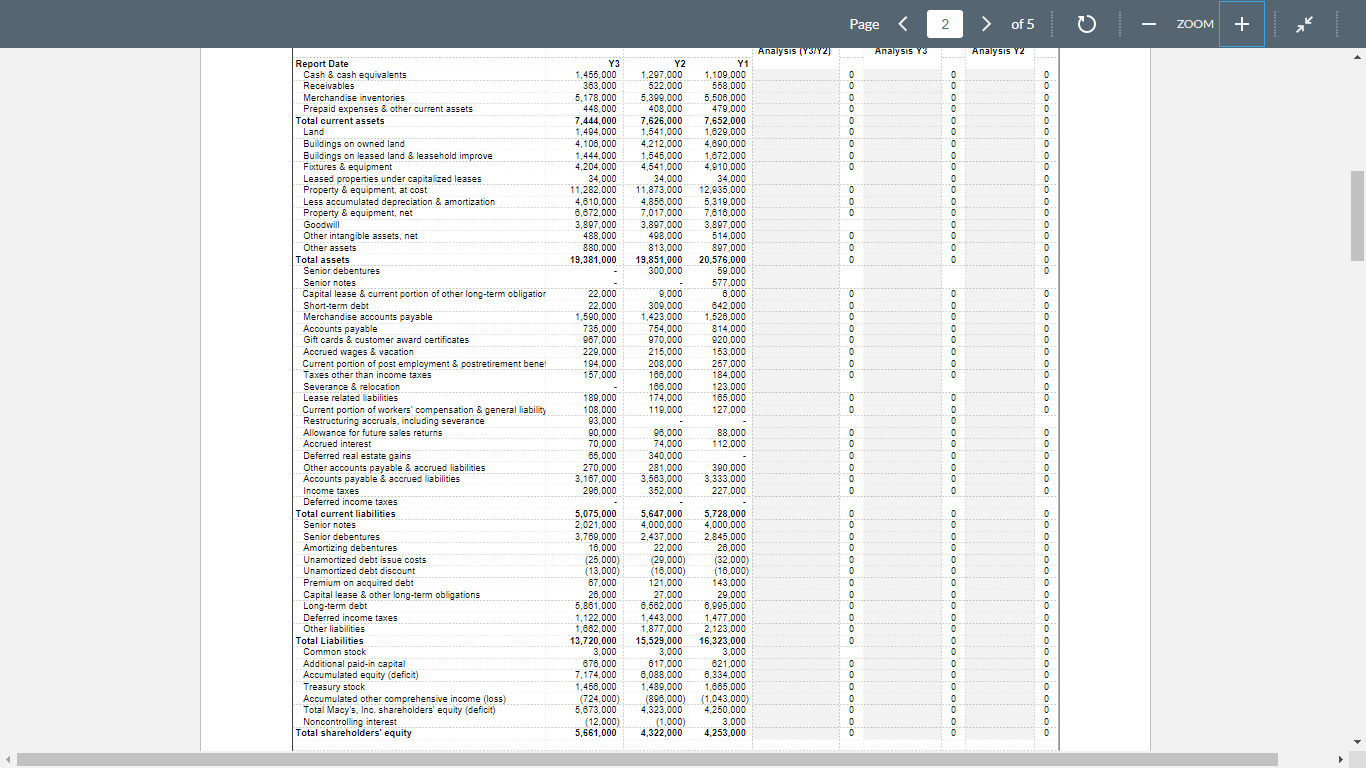Screen dimensions: 1366x768
Task: Click the 'Goodwill' row label
Action: (x=321, y=225)
